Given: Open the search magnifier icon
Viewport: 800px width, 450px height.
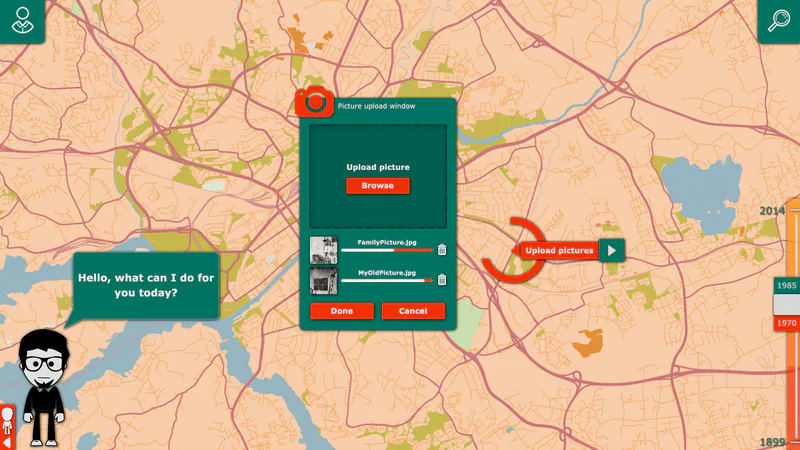Looking at the screenshot, I should pyautogui.click(x=779, y=20).
